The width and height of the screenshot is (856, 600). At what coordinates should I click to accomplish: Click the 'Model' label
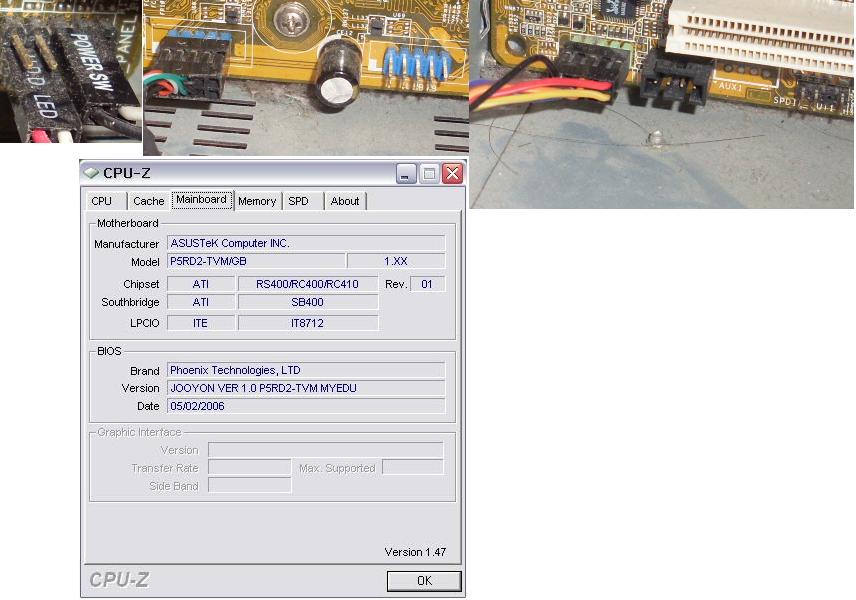[x=145, y=262]
